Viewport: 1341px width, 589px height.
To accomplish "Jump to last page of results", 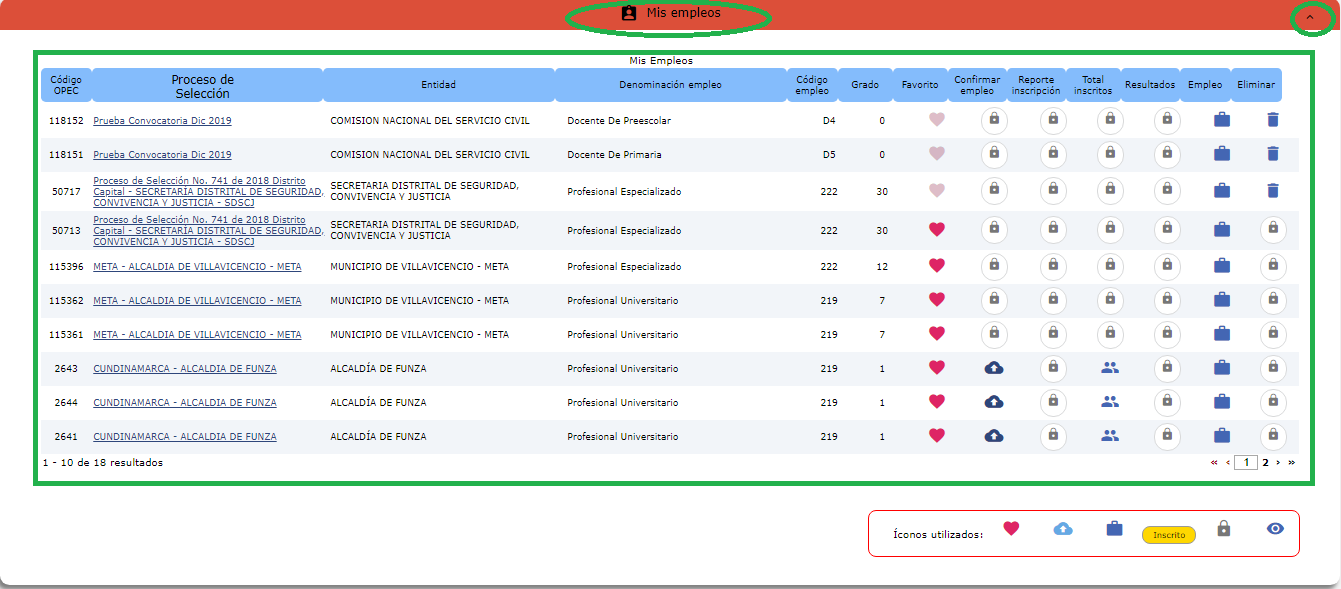I will coord(1291,462).
